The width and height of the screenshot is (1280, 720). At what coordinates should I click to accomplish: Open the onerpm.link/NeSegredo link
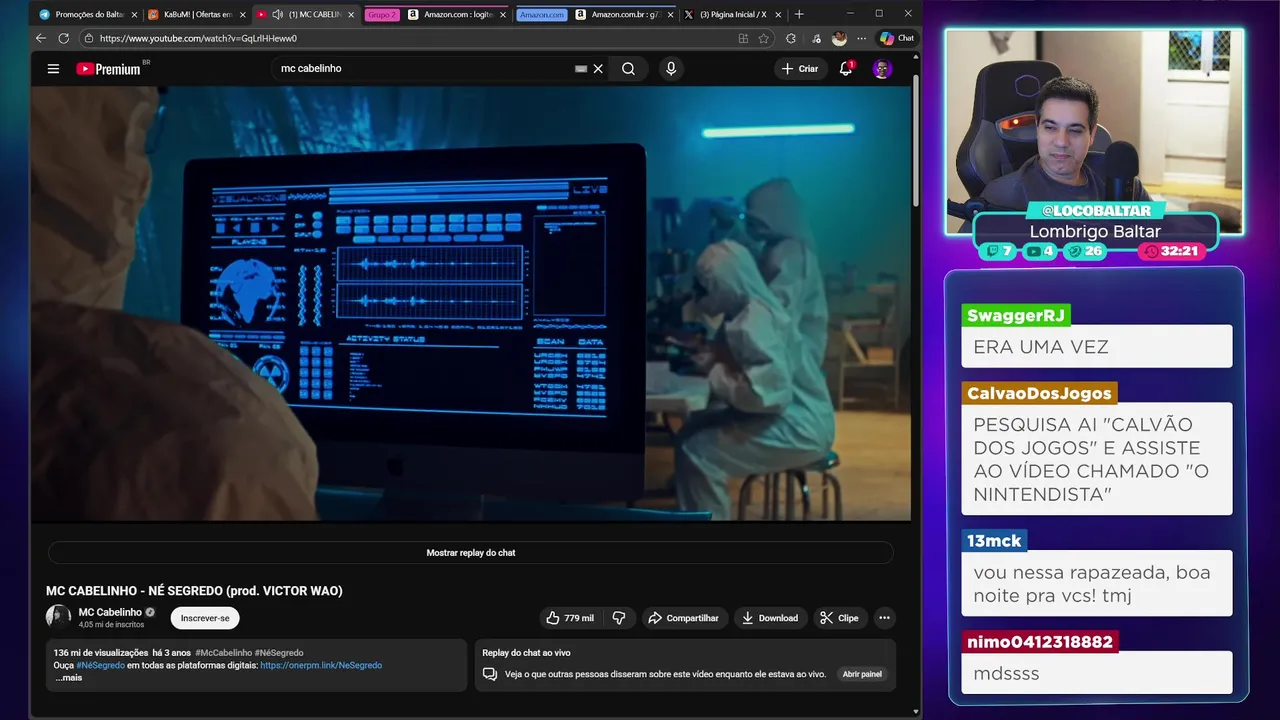pyautogui.click(x=321, y=665)
